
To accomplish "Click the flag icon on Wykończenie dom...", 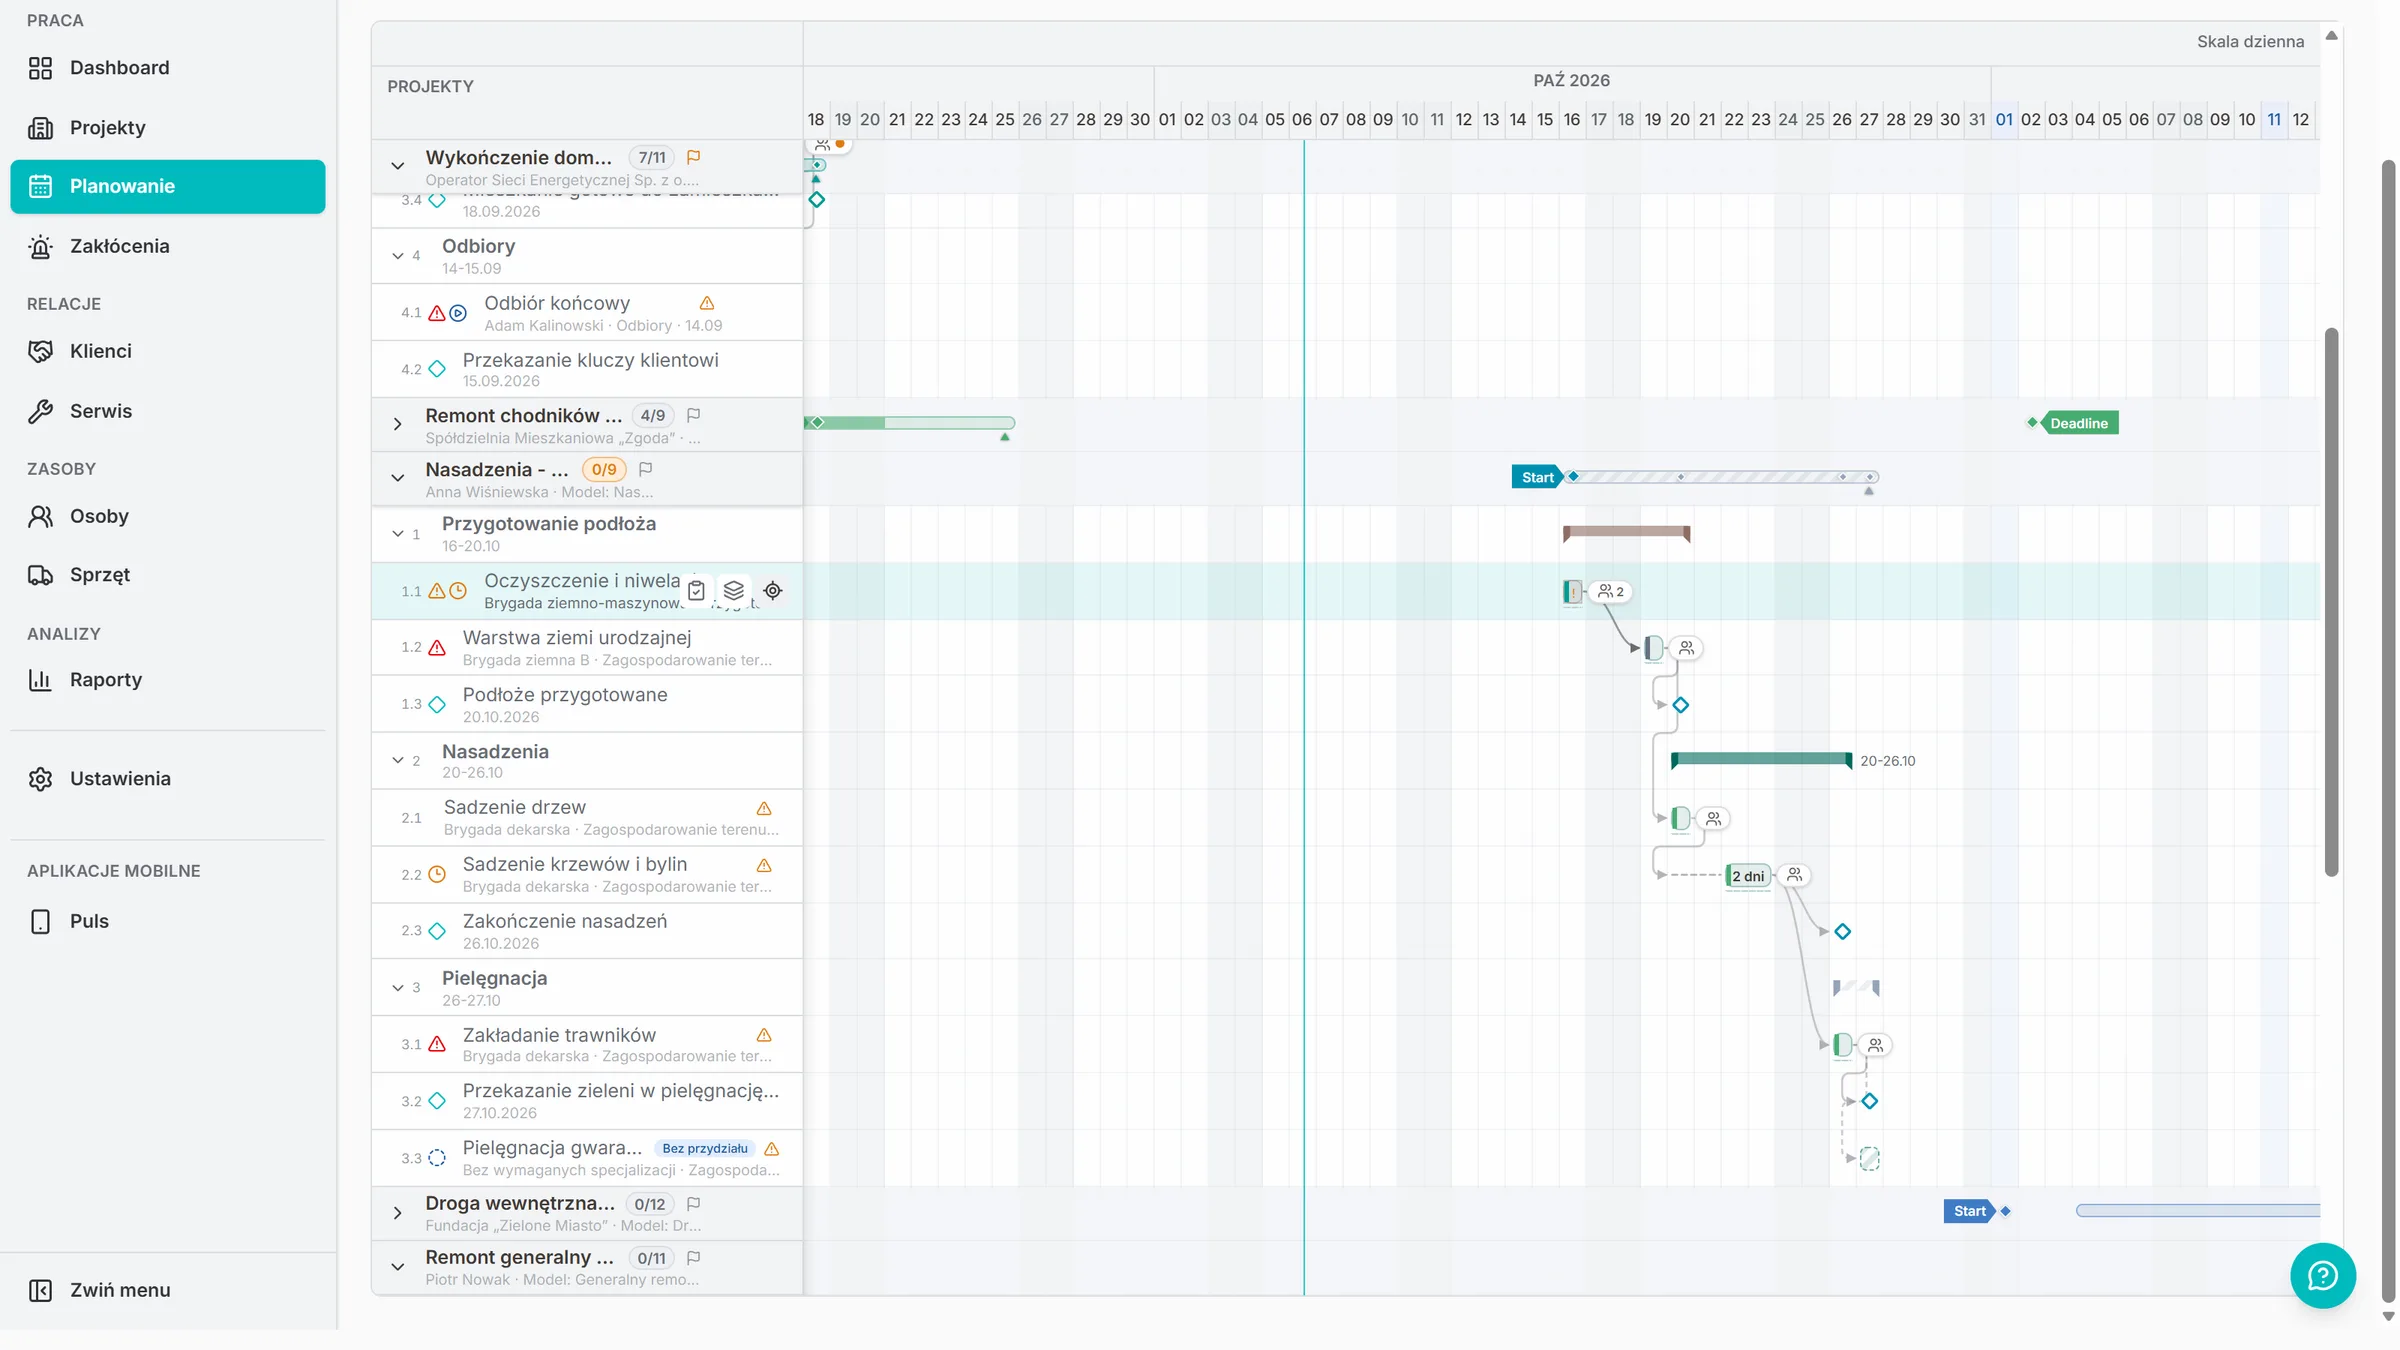I will tap(694, 157).
